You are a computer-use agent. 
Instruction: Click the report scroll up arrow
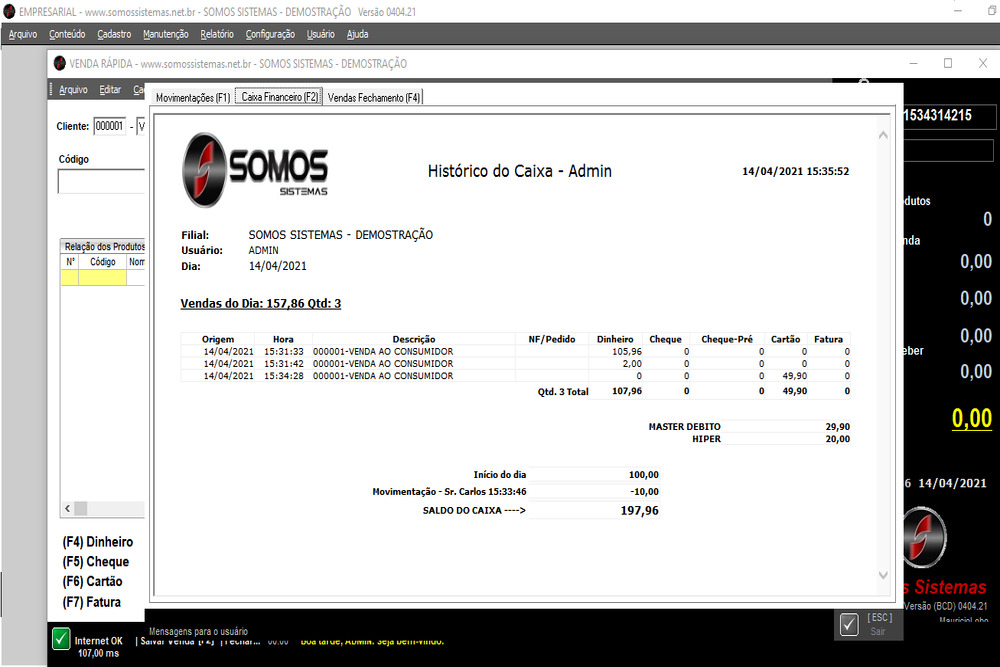883,135
